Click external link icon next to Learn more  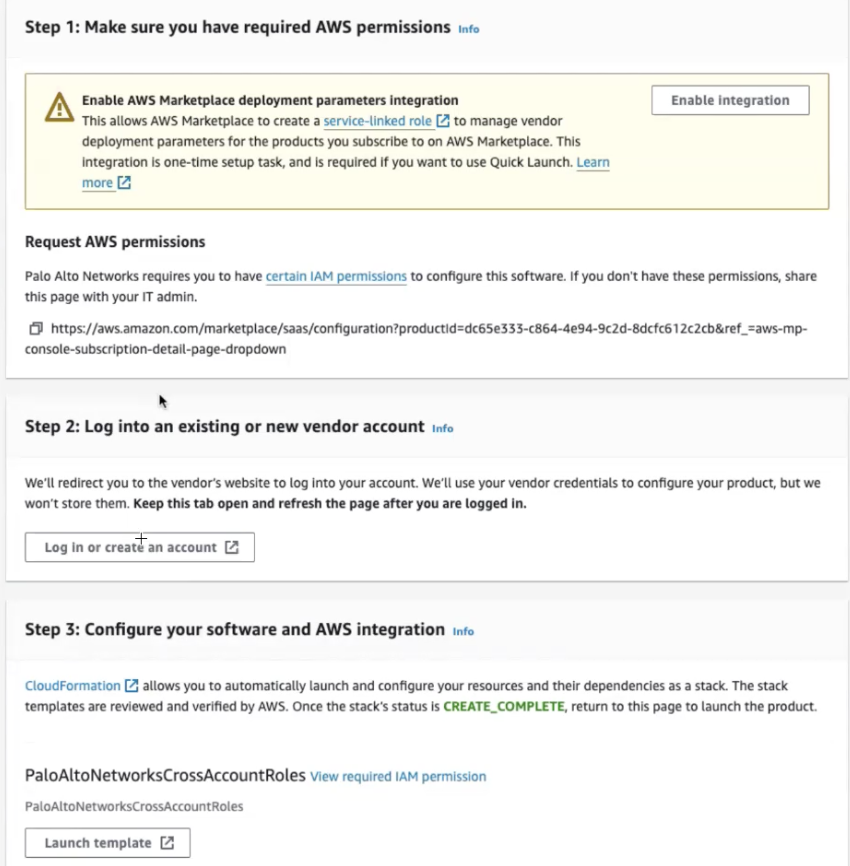click(x=124, y=183)
